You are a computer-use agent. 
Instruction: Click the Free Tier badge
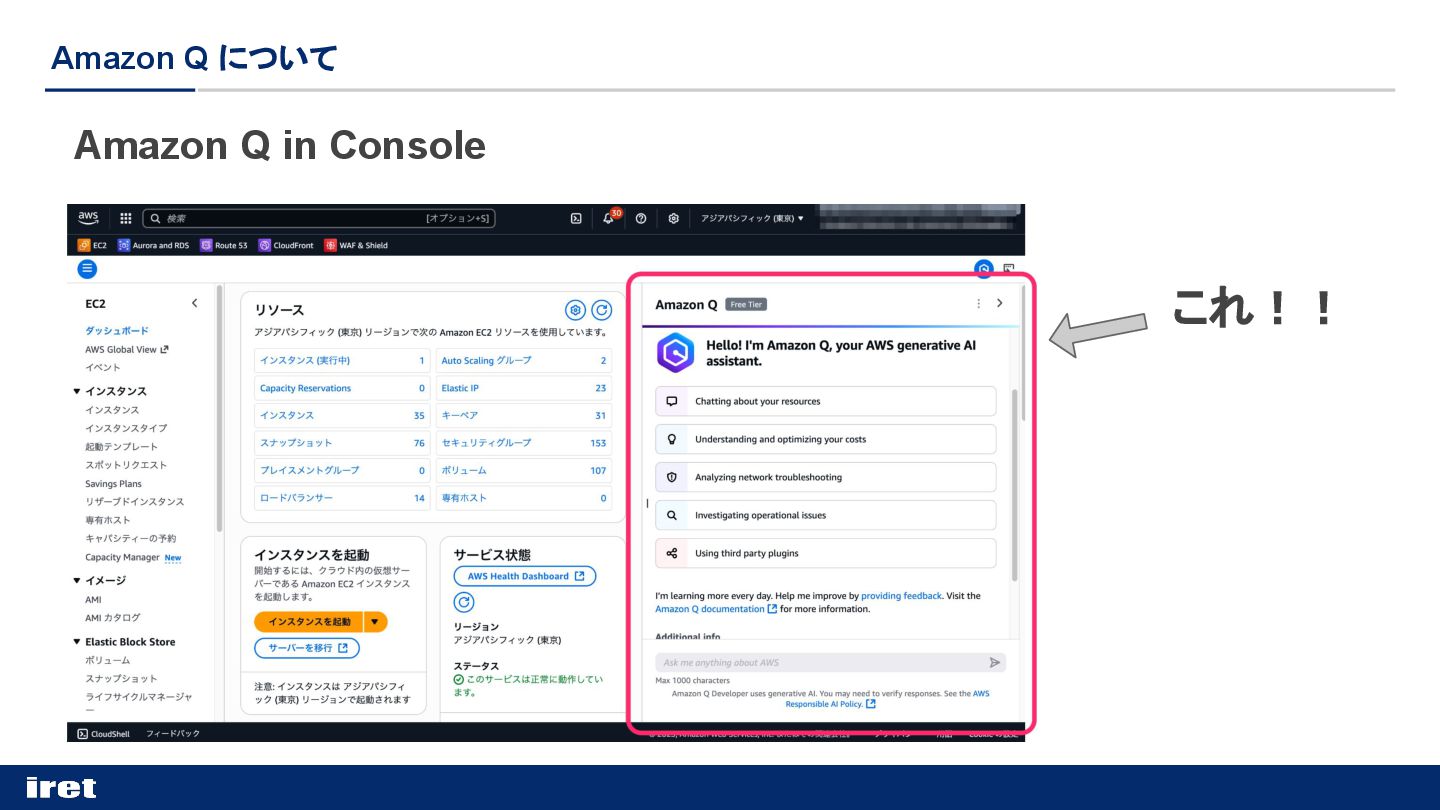[x=746, y=305]
